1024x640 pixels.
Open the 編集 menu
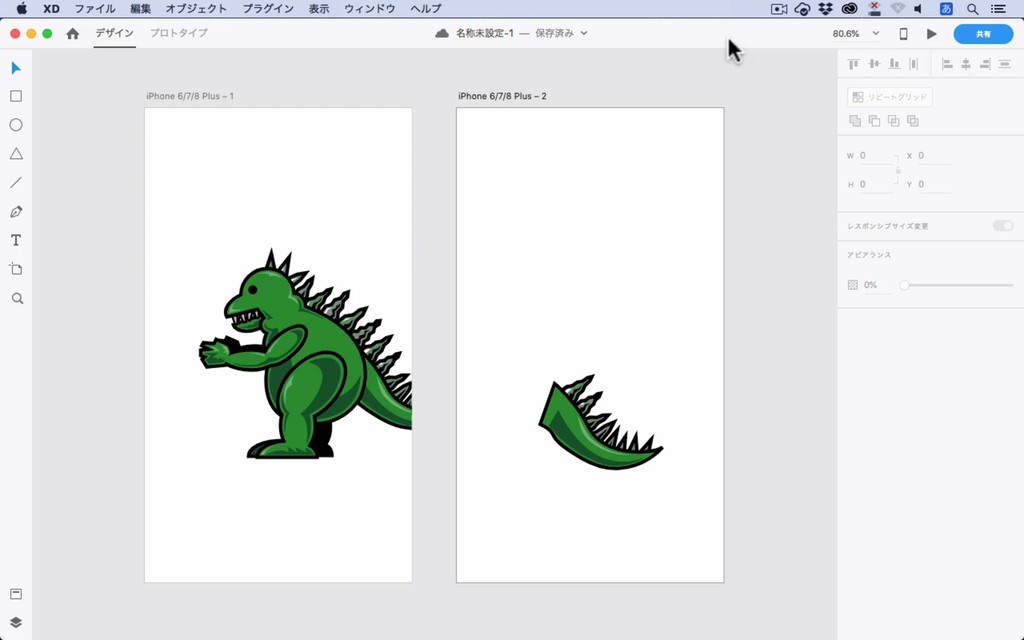click(x=140, y=8)
